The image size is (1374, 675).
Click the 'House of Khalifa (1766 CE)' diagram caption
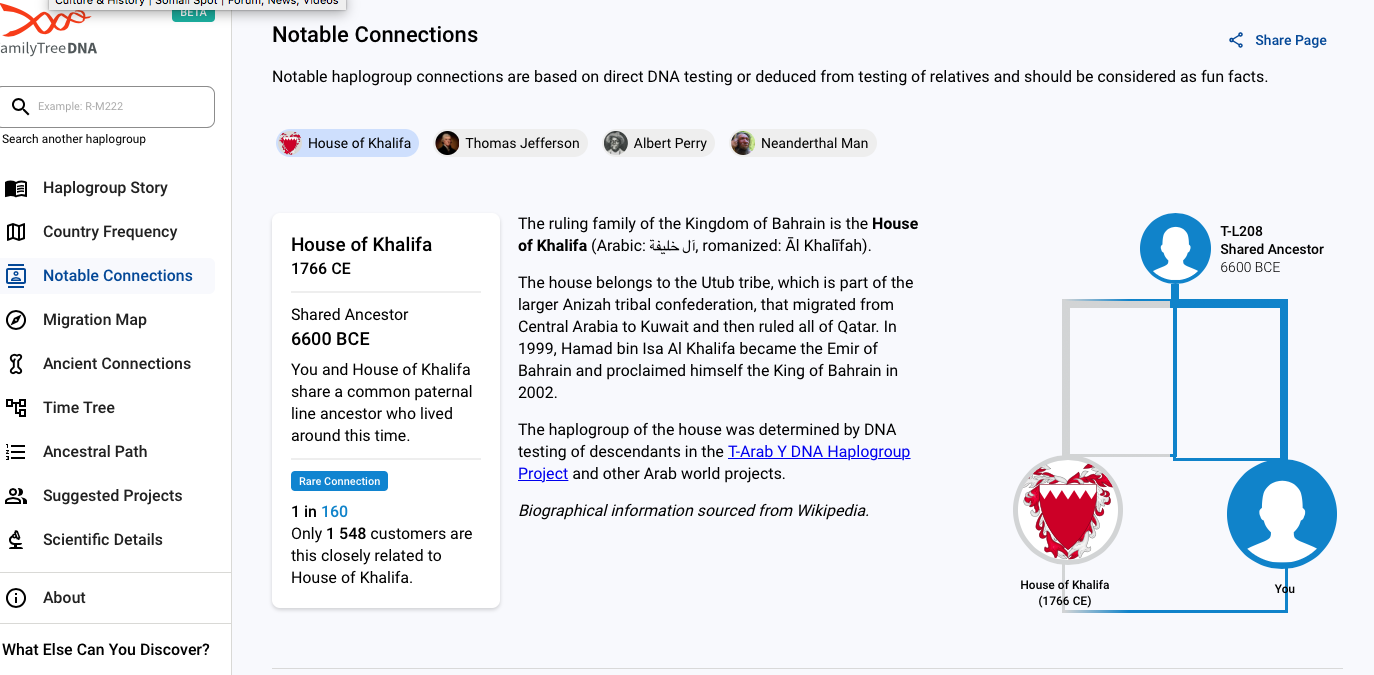(1064, 593)
